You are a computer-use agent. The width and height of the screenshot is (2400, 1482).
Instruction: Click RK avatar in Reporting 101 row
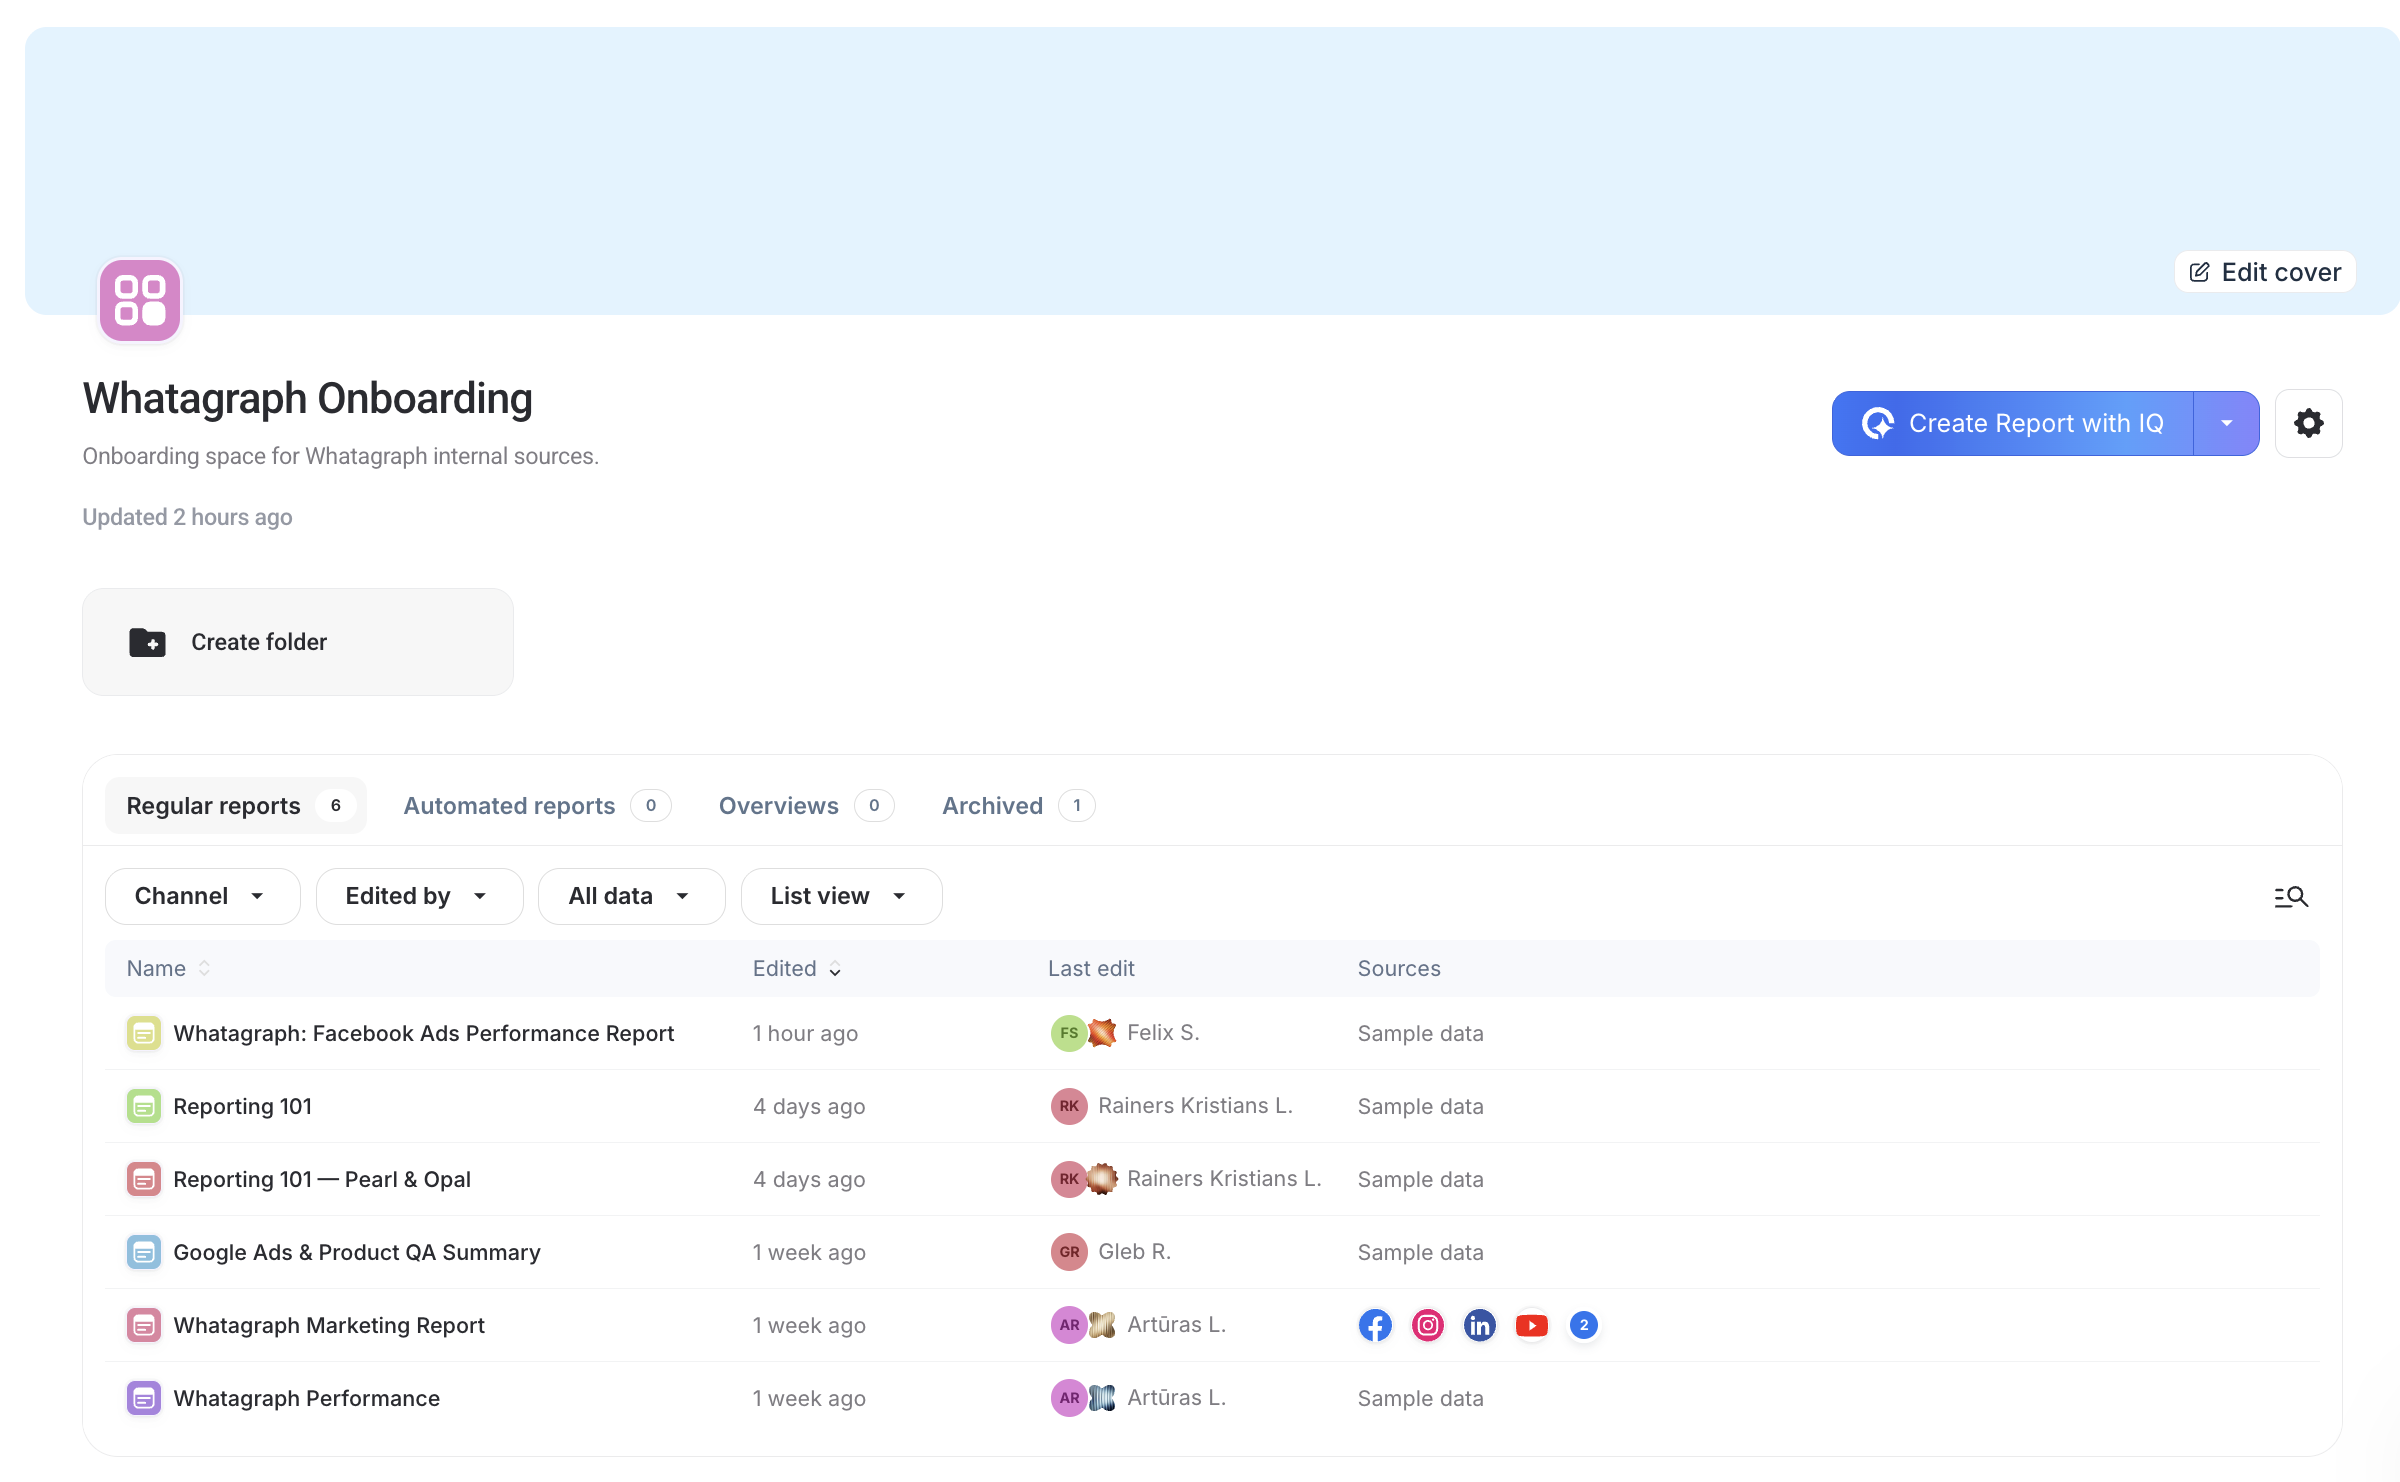point(1069,1106)
